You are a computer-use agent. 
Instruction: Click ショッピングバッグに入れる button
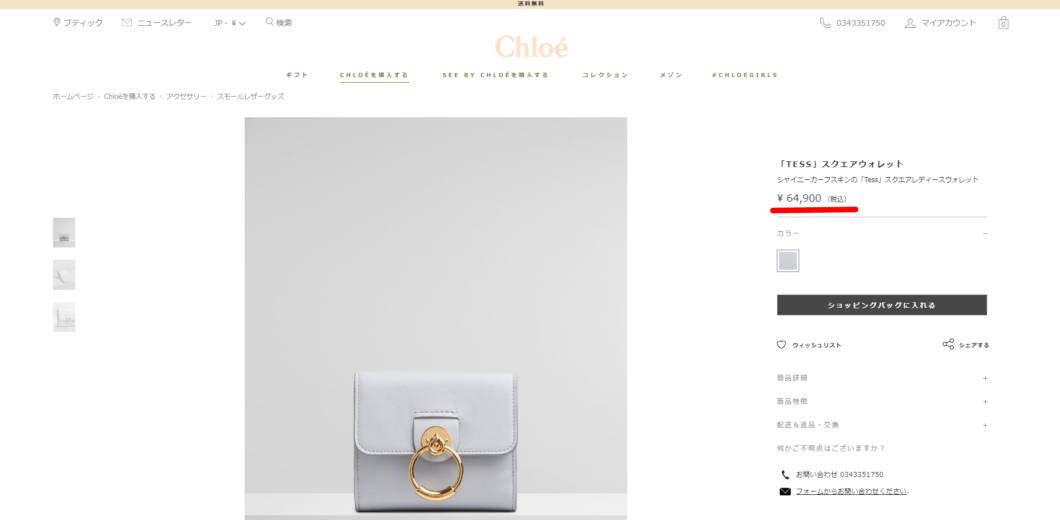882,305
